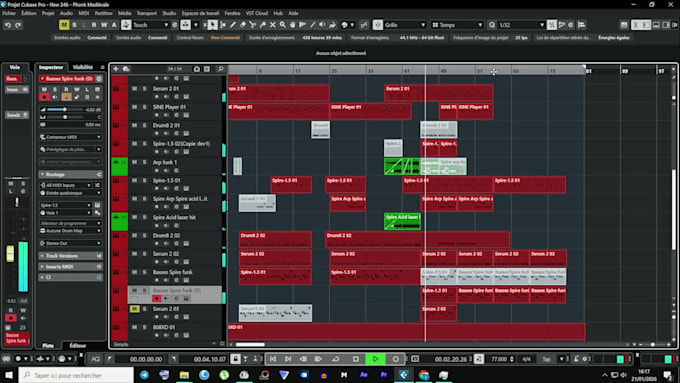
Task: Click the horizontal project scrollbar thumb
Action: click(250, 344)
